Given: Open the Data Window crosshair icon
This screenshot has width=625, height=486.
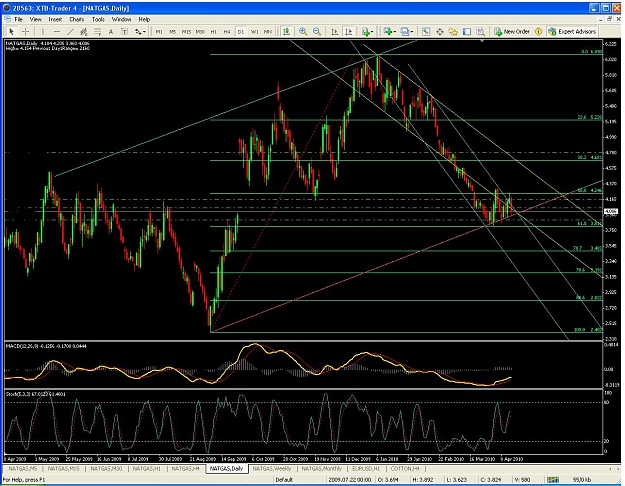Looking at the screenshot, I should tap(440, 31).
